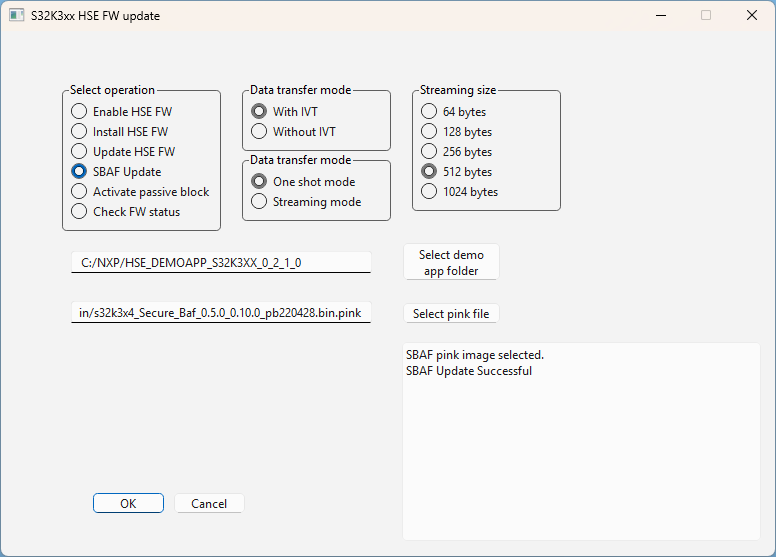Click the demo app folder path field
Viewport: 776px width, 557px height.
(x=221, y=262)
